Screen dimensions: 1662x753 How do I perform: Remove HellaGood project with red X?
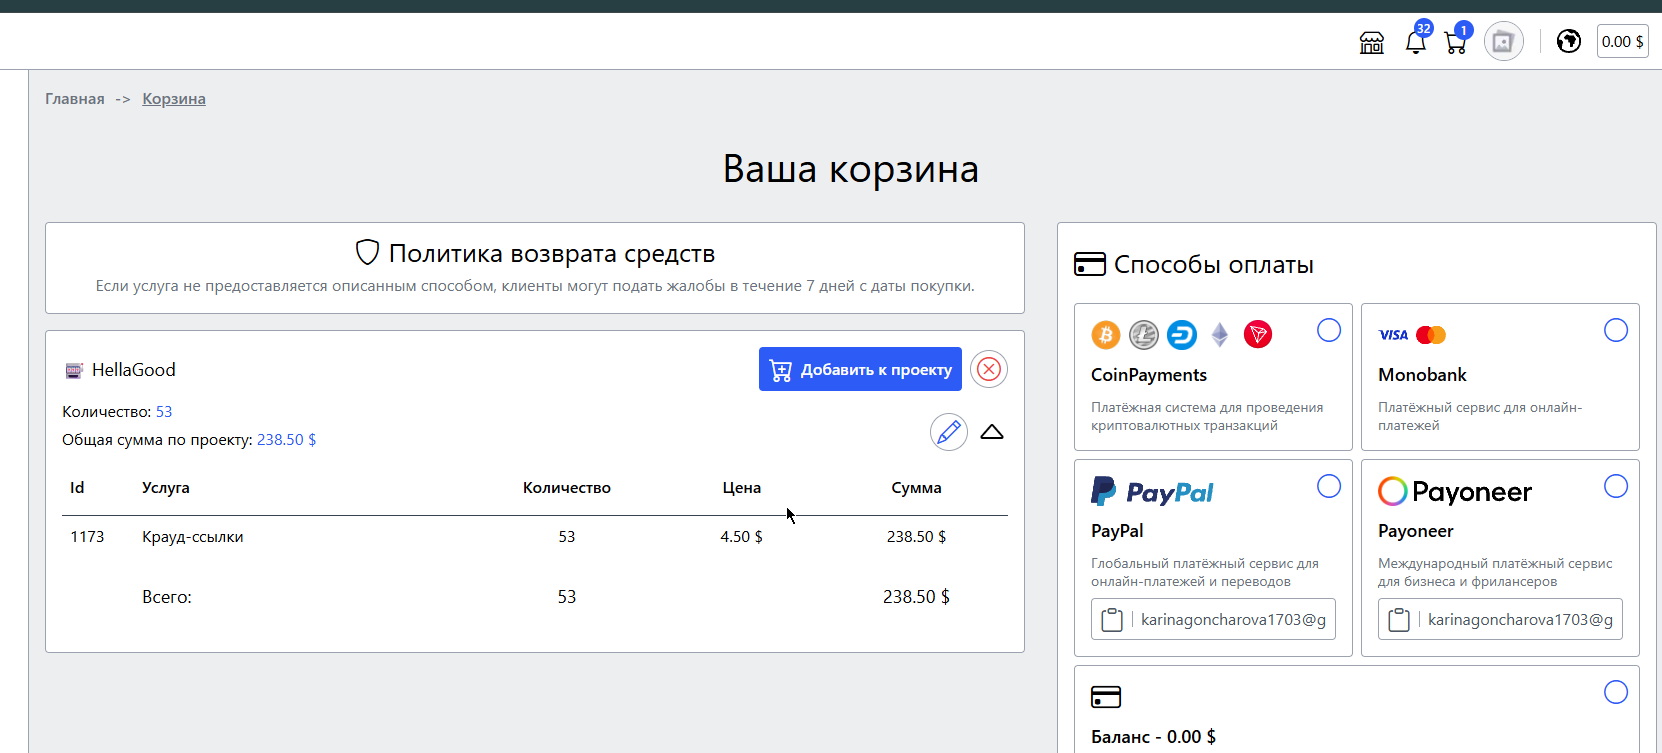pos(989,369)
